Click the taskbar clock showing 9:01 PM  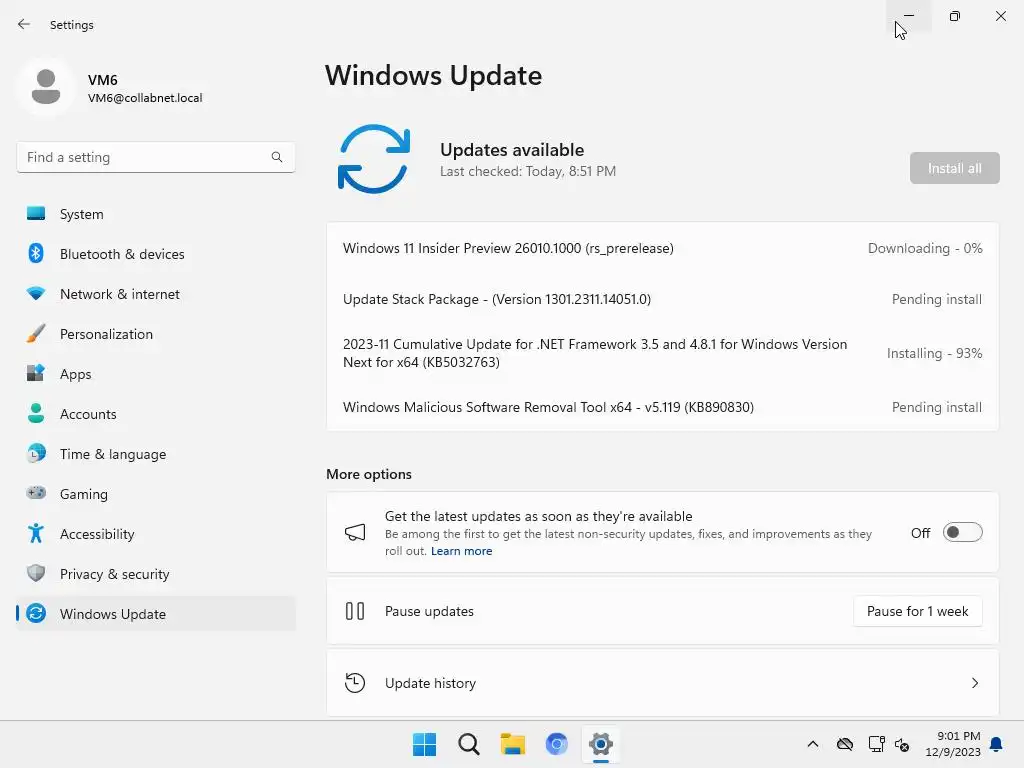coord(953,744)
